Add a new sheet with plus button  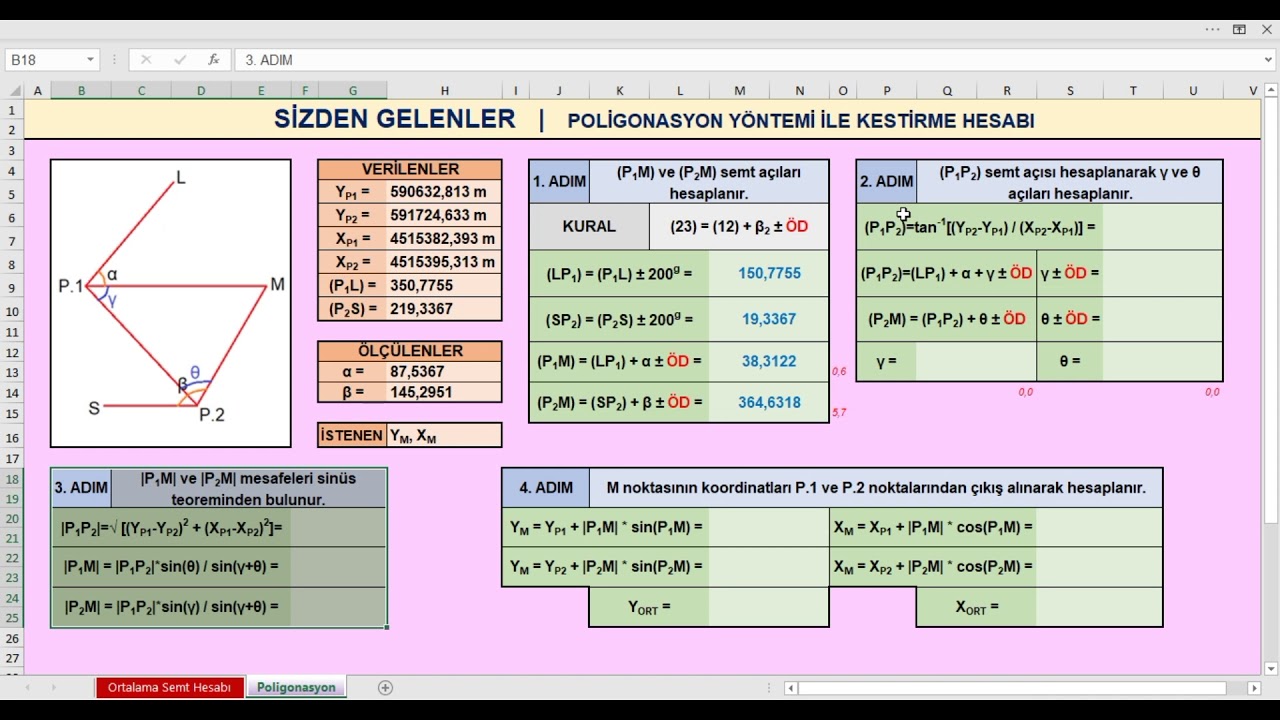(x=385, y=688)
